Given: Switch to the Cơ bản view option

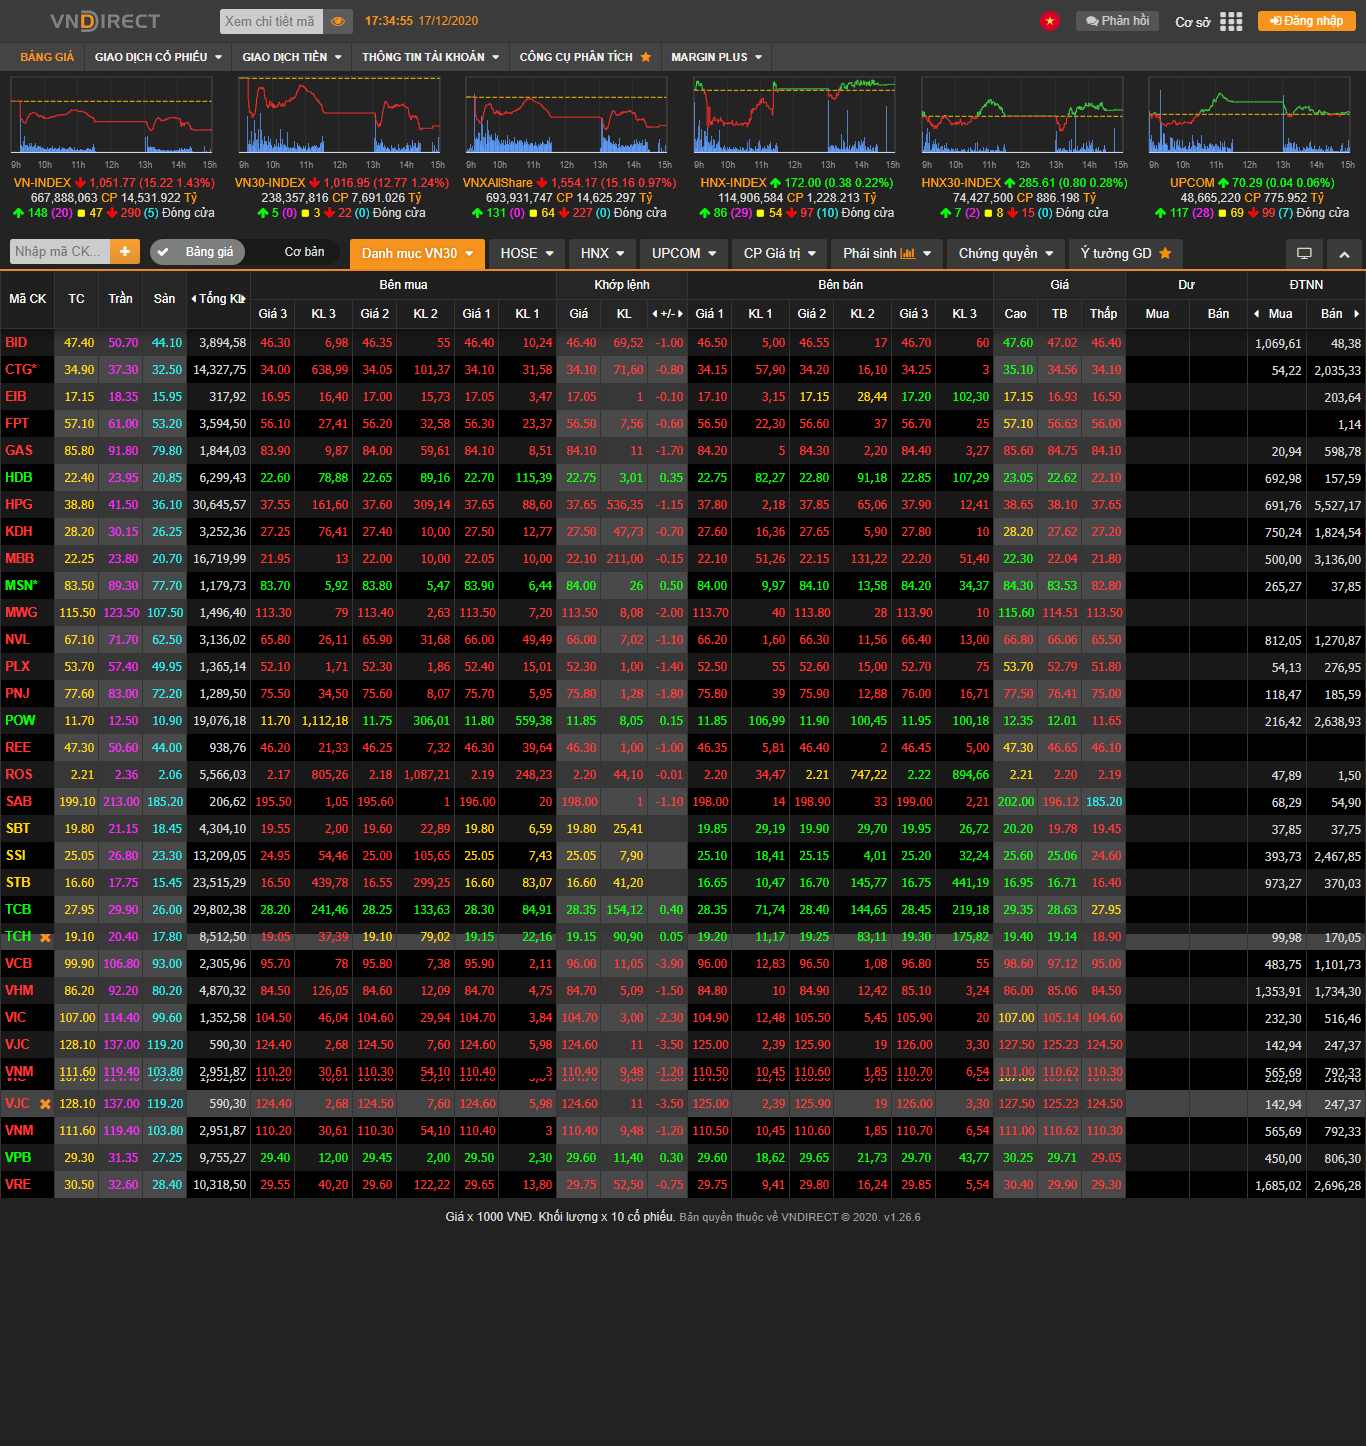Looking at the screenshot, I should (x=304, y=252).
